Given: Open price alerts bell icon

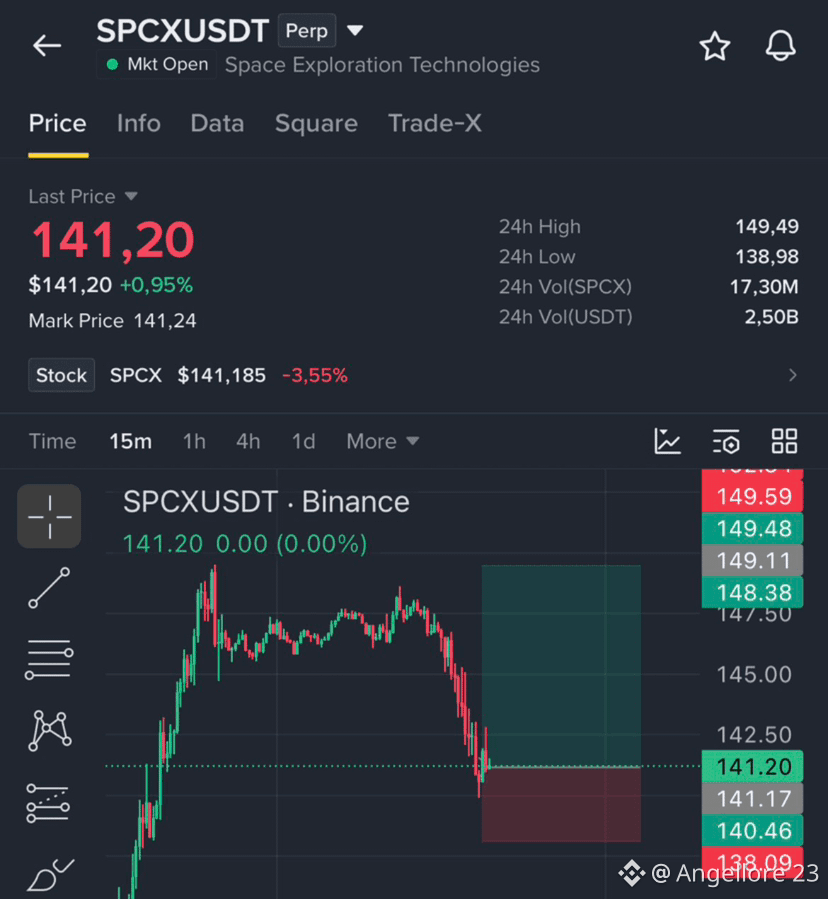Looking at the screenshot, I should point(780,46).
